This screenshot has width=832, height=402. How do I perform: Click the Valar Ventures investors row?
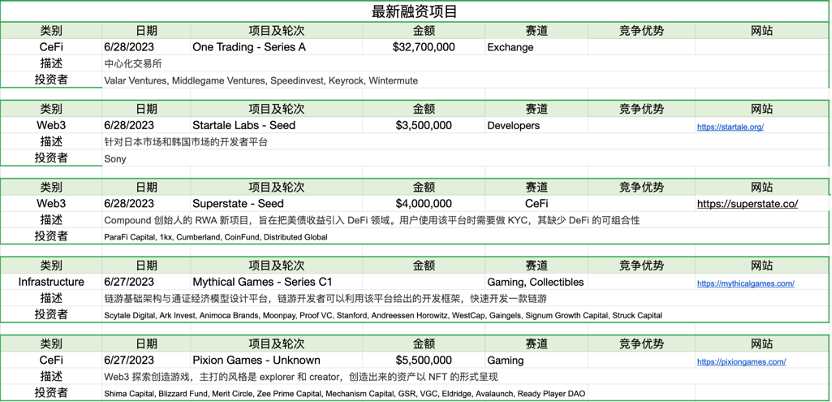(x=465, y=81)
